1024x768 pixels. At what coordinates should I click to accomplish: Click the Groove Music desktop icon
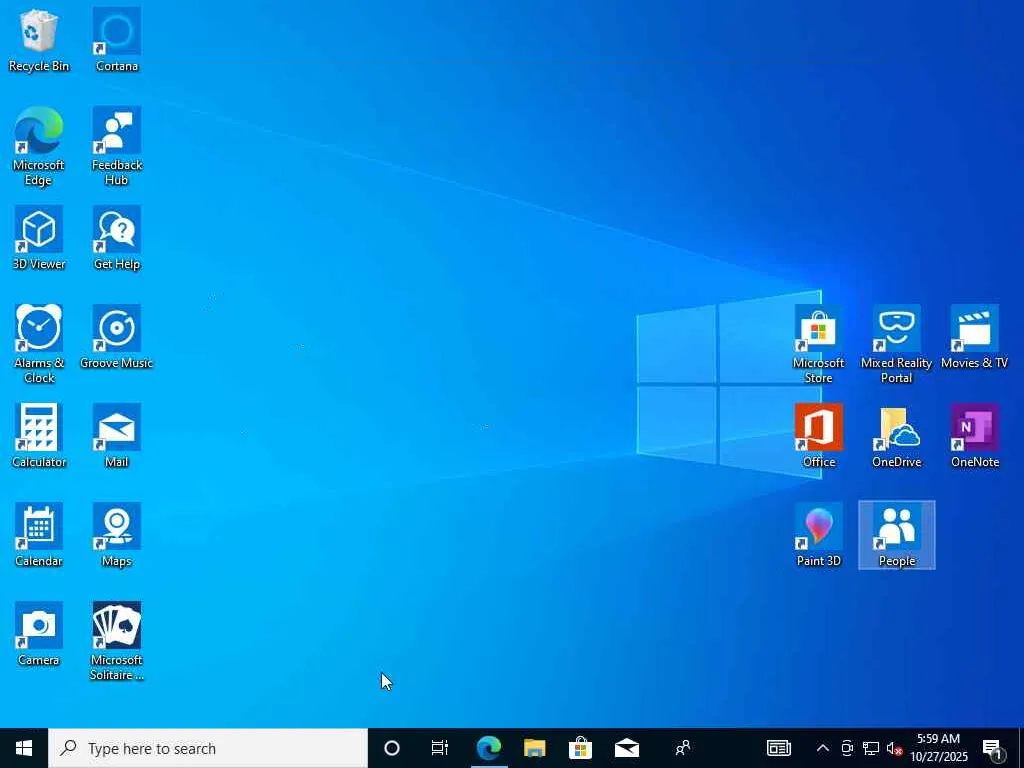pos(117,338)
